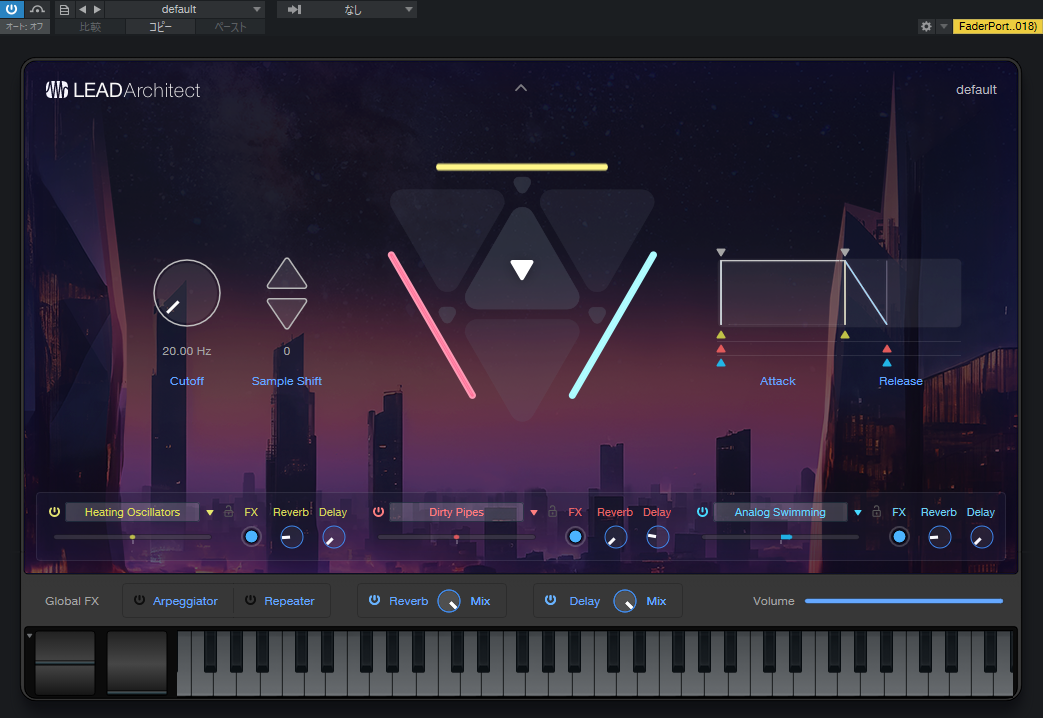1043x718 pixels.
Task: Click the Repeater label in Global FX
Action: pyautogui.click(x=289, y=601)
